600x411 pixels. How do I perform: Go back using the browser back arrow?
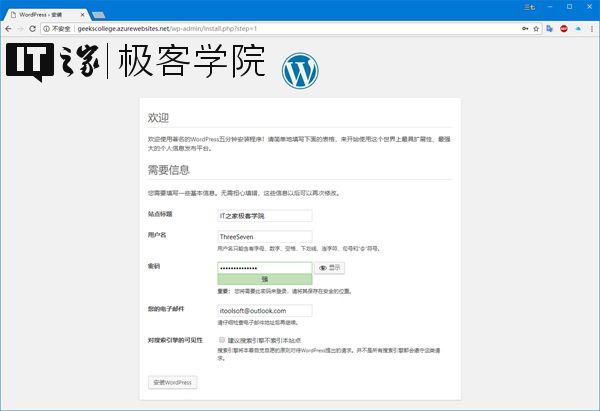click(8, 29)
